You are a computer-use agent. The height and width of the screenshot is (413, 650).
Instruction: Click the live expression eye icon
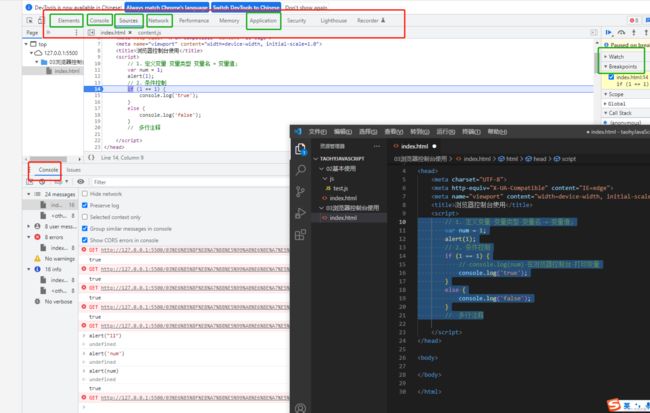pos(80,182)
